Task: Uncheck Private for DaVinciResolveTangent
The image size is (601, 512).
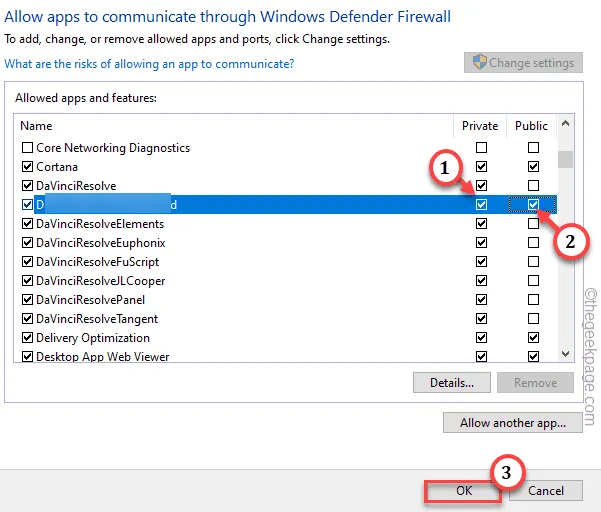Action: [481, 318]
